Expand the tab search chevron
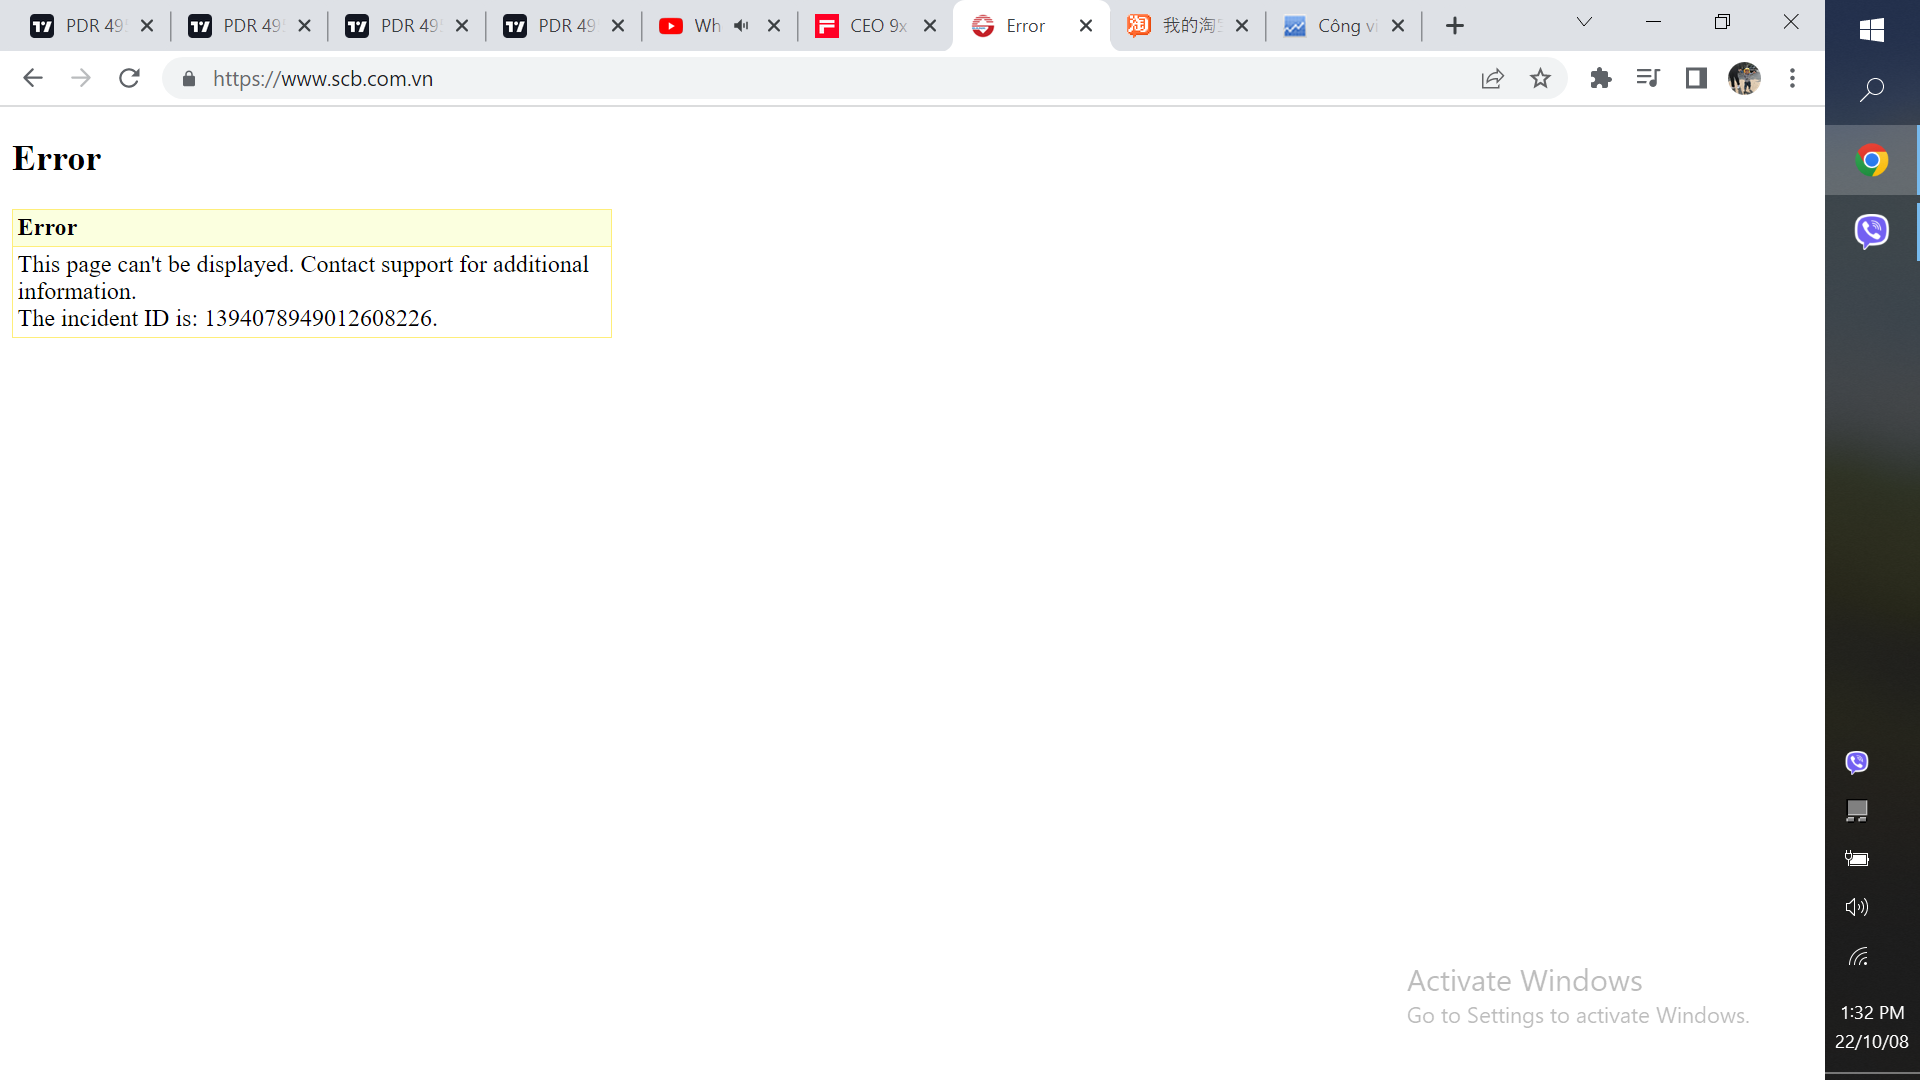 tap(1584, 22)
